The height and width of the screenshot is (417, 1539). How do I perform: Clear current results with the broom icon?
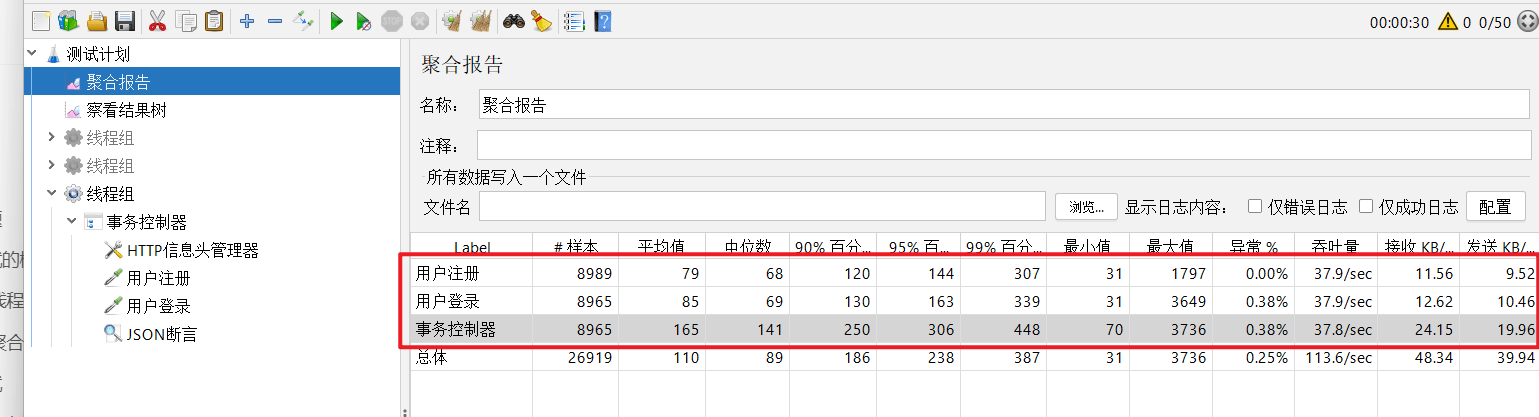452,20
